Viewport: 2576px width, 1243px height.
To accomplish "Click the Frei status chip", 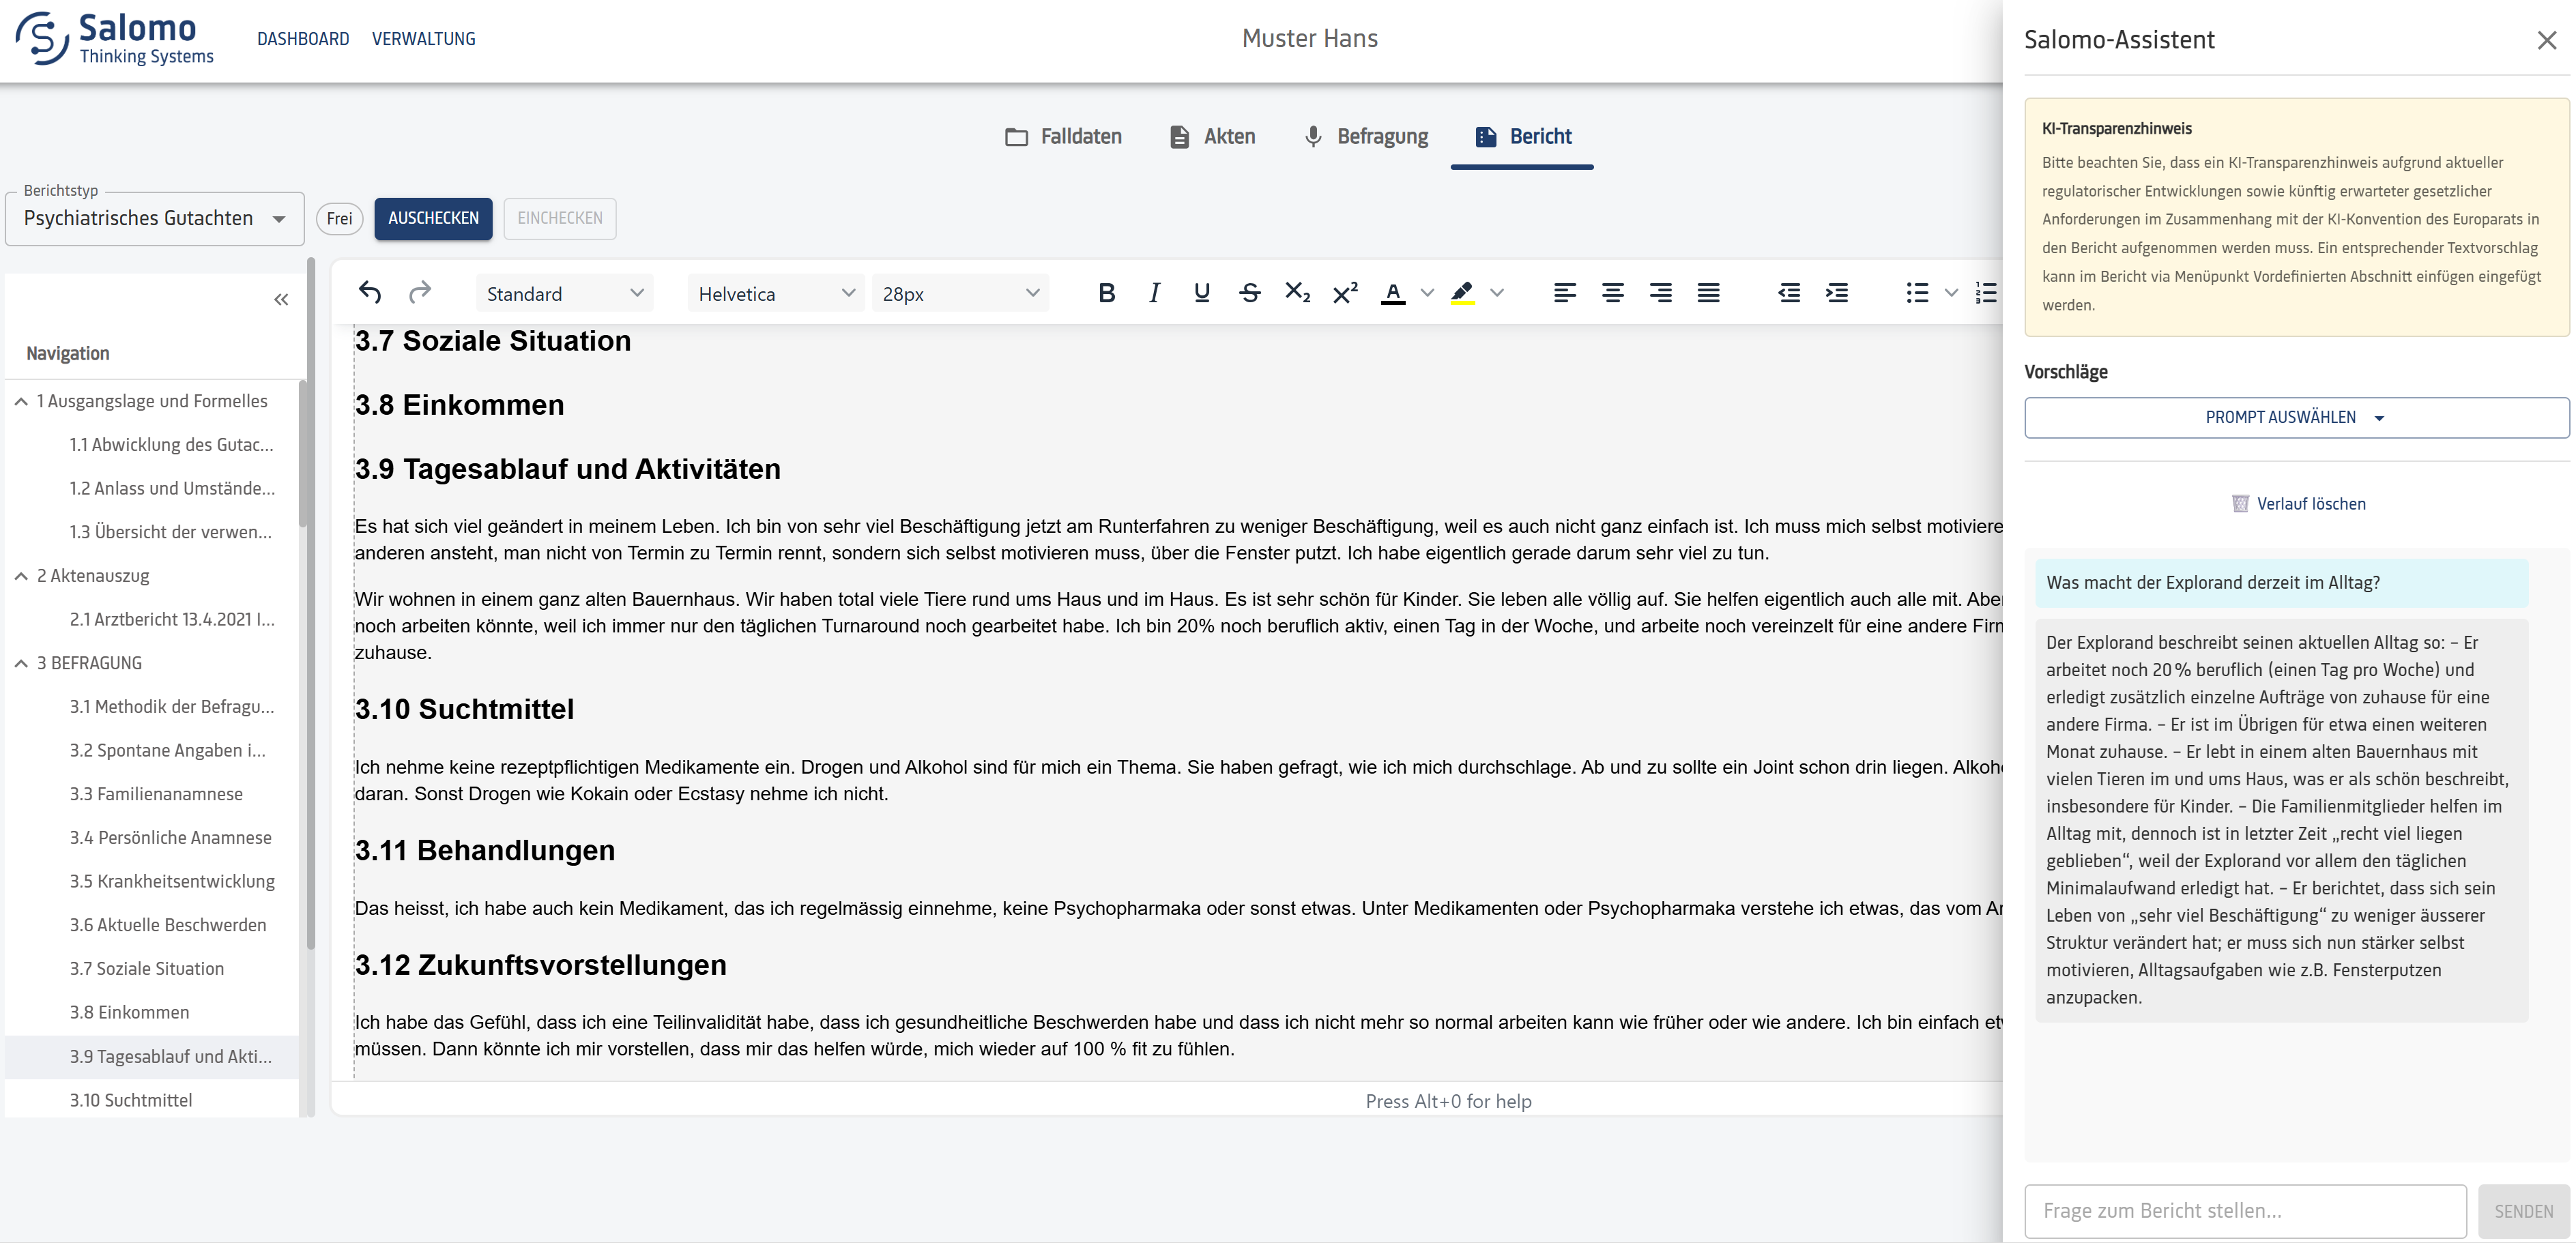I will [x=339, y=218].
